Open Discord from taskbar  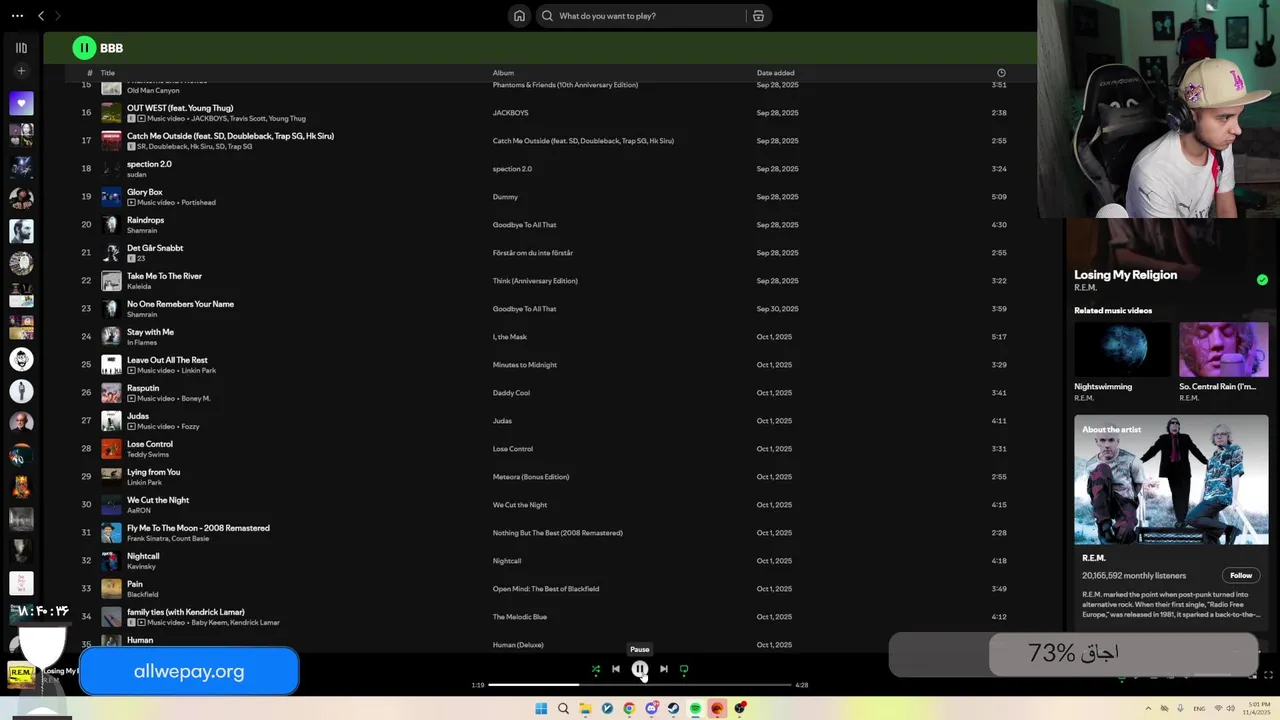coord(651,709)
